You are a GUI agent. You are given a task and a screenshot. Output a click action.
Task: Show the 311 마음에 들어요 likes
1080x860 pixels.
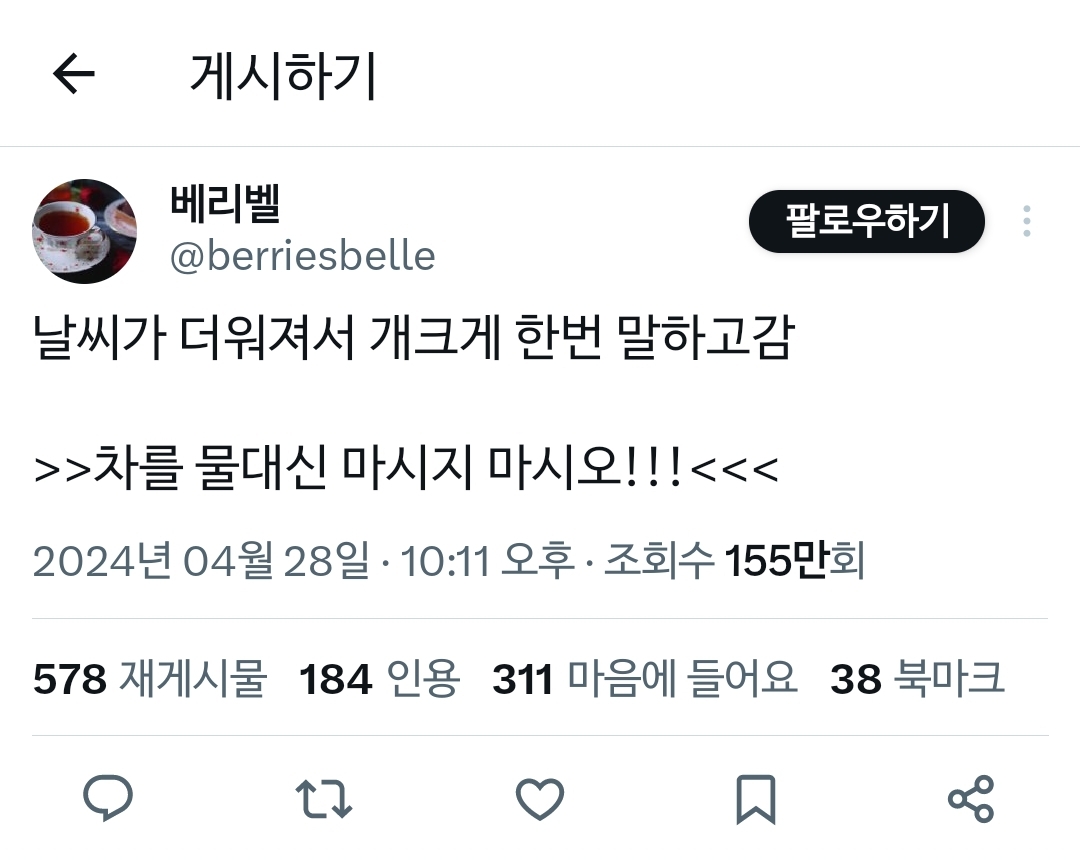645,678
